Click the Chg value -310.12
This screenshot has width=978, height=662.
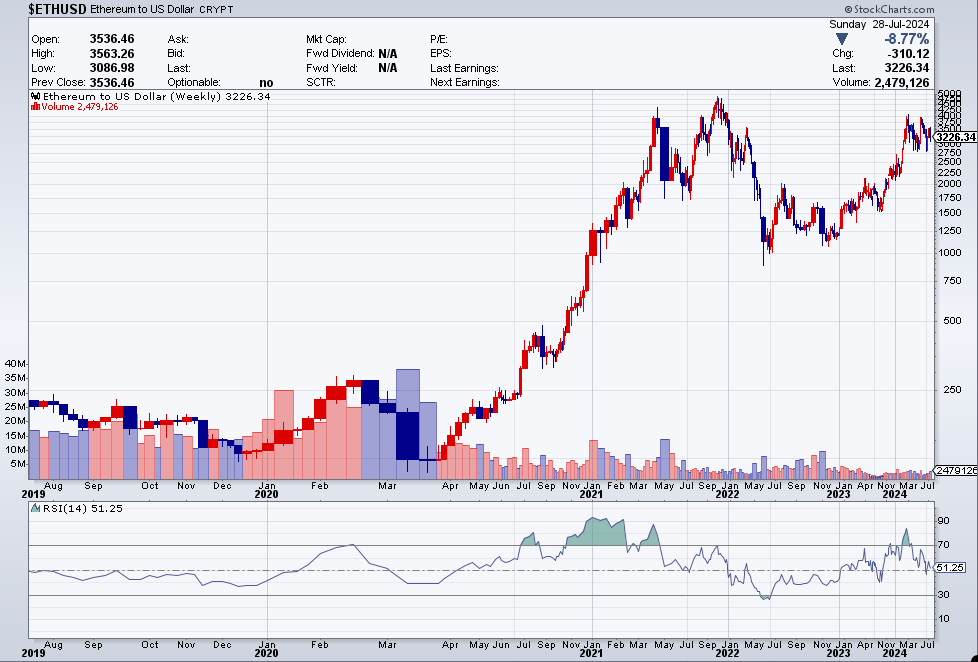(906, 54)
